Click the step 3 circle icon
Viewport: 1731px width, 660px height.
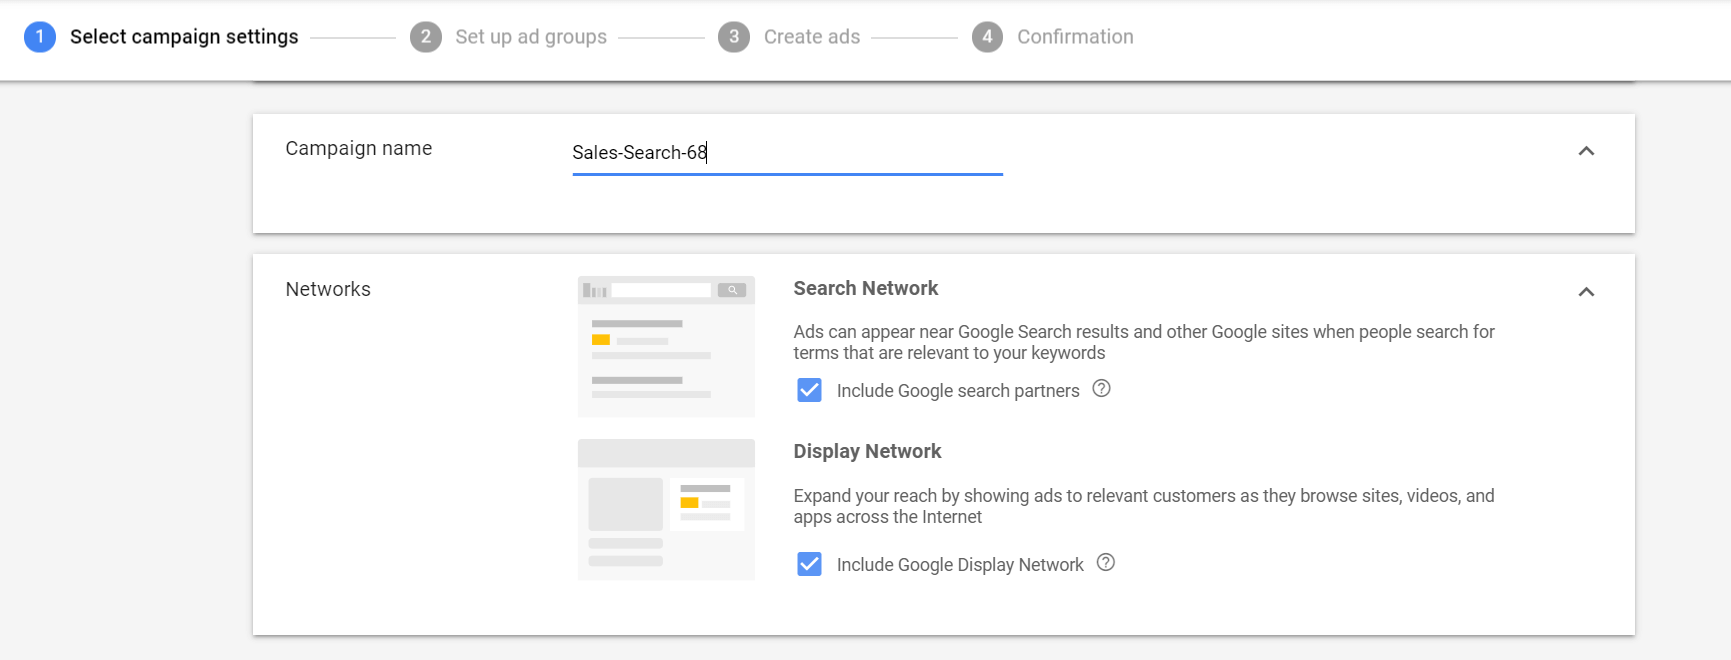[x=734, y=37]
